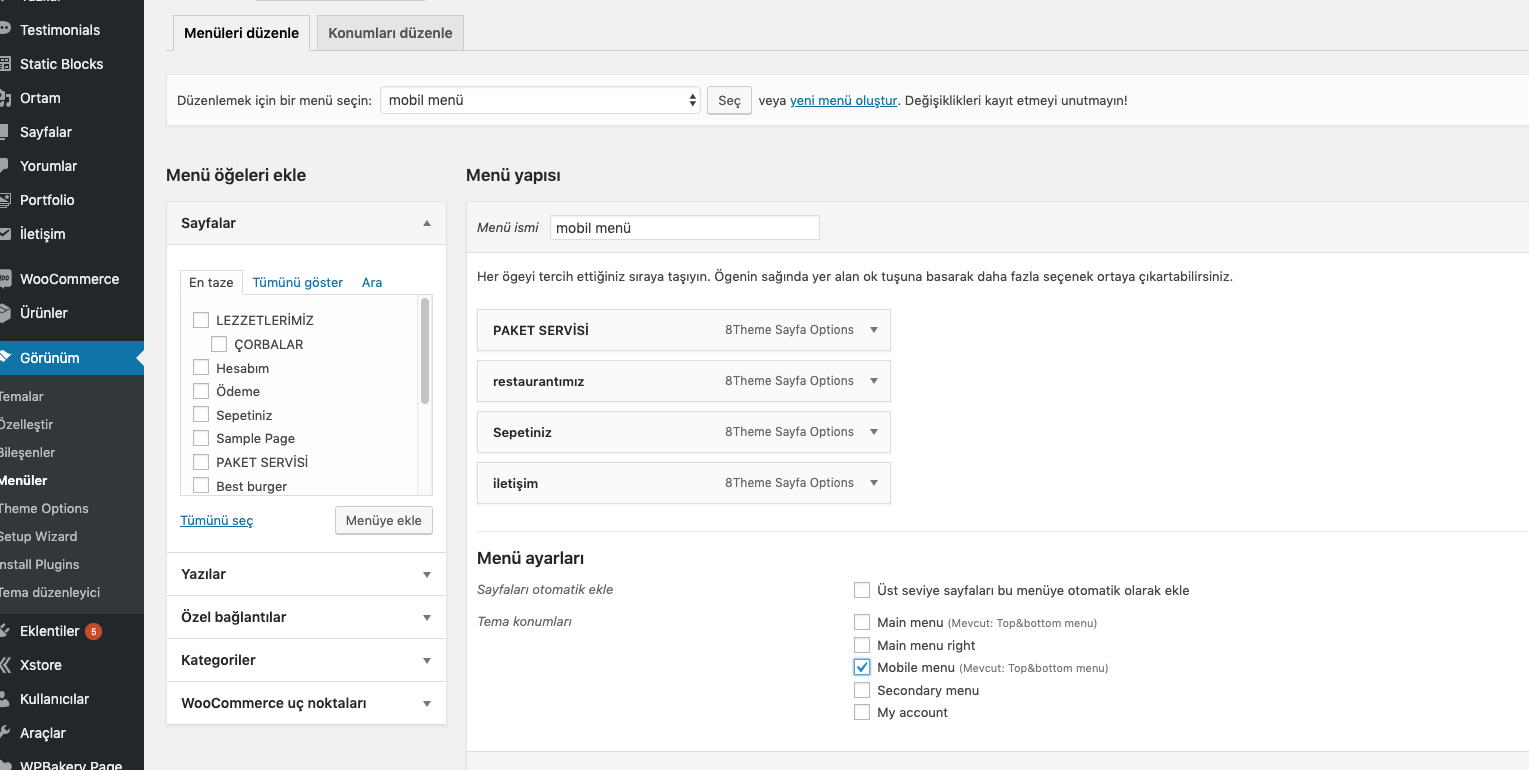This screenshot has width=1529, height=770.
Task: Click the Araçlar wrench icon
Action: pos(5,733)
